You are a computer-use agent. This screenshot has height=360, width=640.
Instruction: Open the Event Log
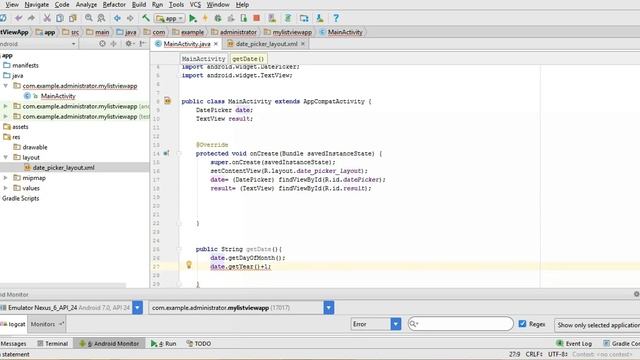(574, 344)
